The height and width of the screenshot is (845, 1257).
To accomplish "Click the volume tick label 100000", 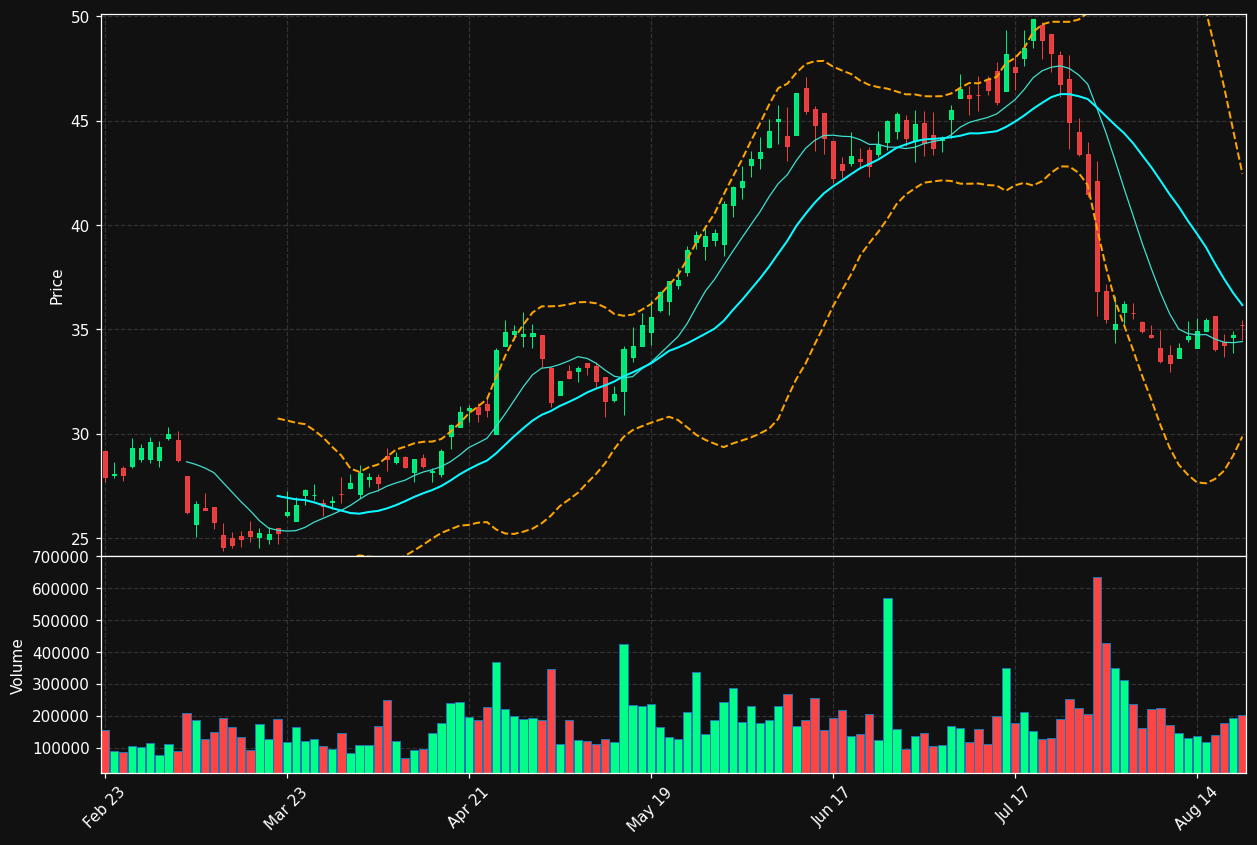I will 62,749.
